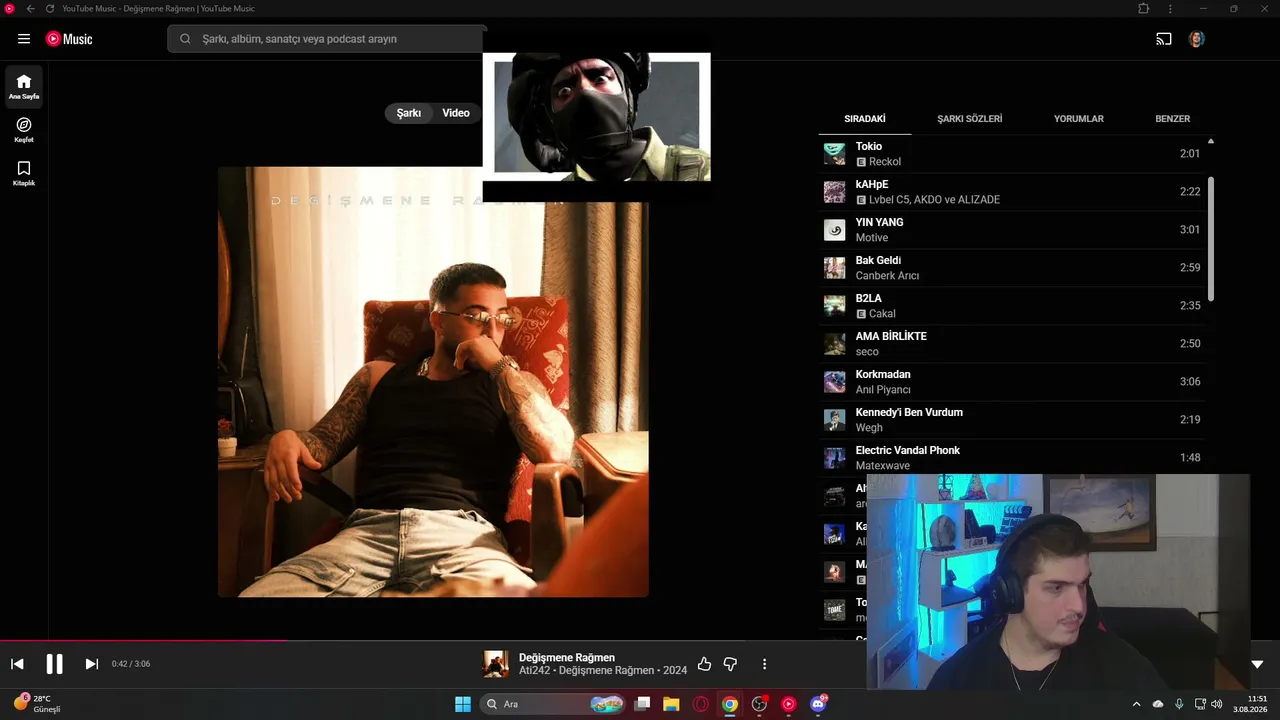Open the BENZER tab
This screenshot has width=1280, height=720.
[1173, 119]
